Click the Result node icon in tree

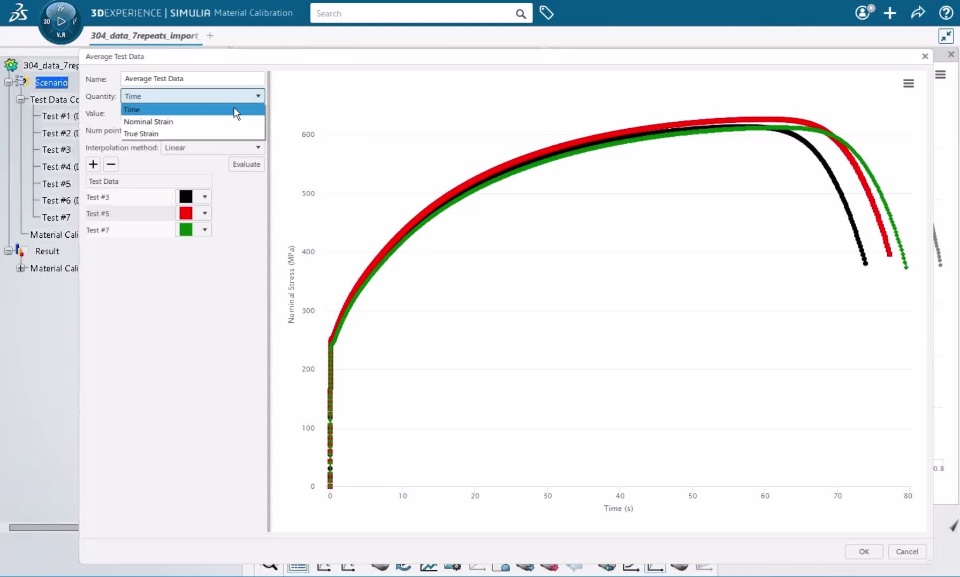coord(20,251)
